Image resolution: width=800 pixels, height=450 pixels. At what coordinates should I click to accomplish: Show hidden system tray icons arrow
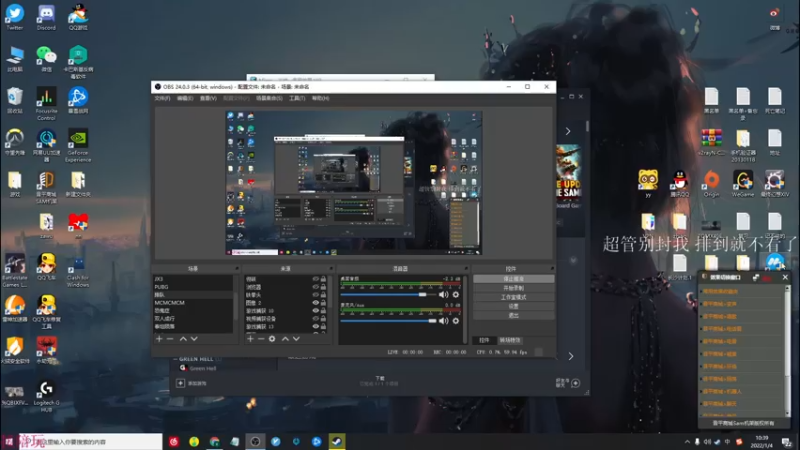coord(687,442)
